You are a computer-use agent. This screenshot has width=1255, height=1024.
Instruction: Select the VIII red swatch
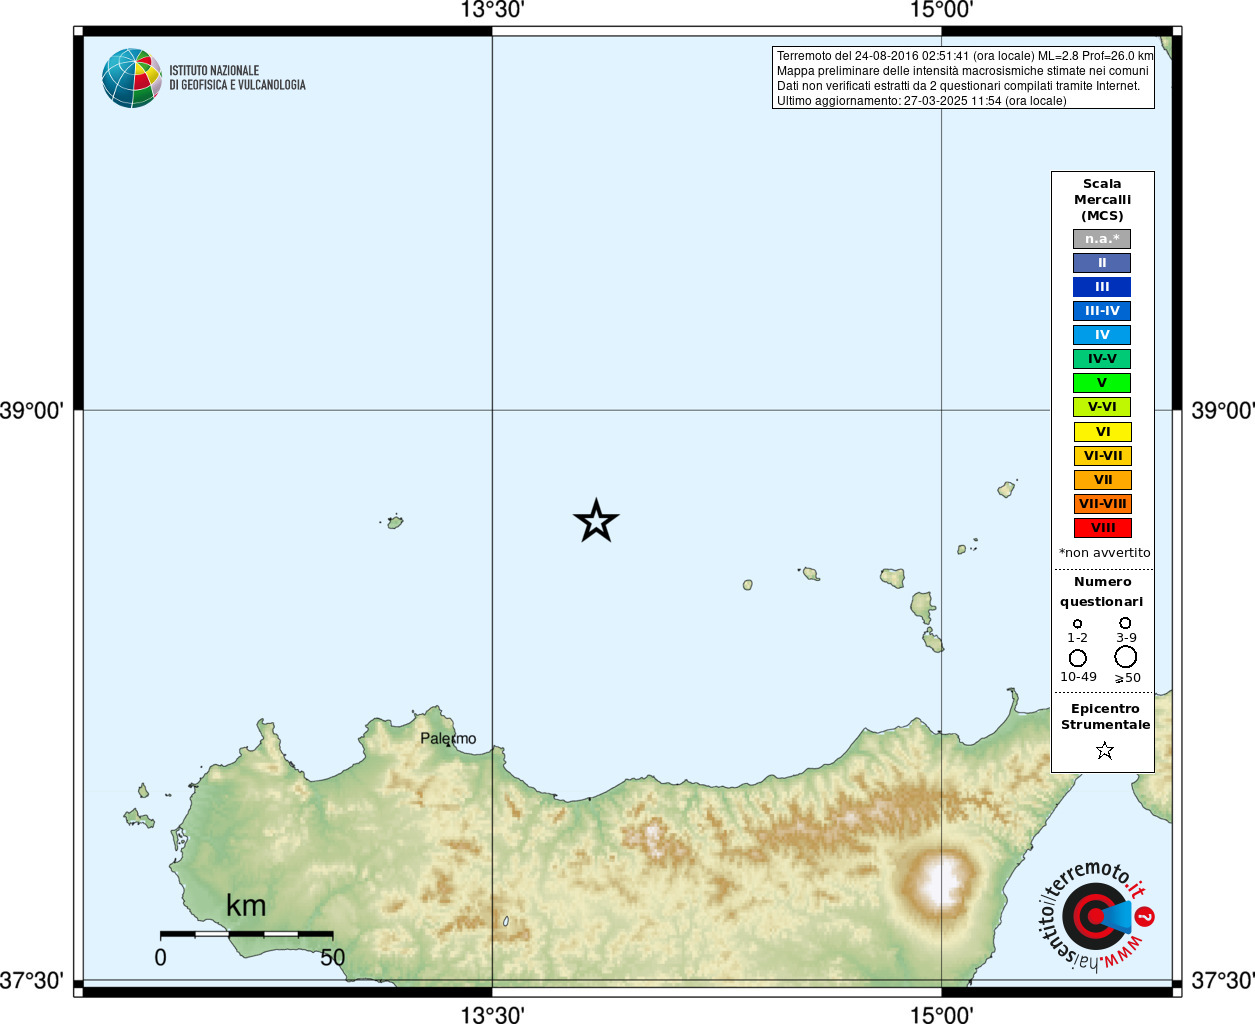(1103, 528)
